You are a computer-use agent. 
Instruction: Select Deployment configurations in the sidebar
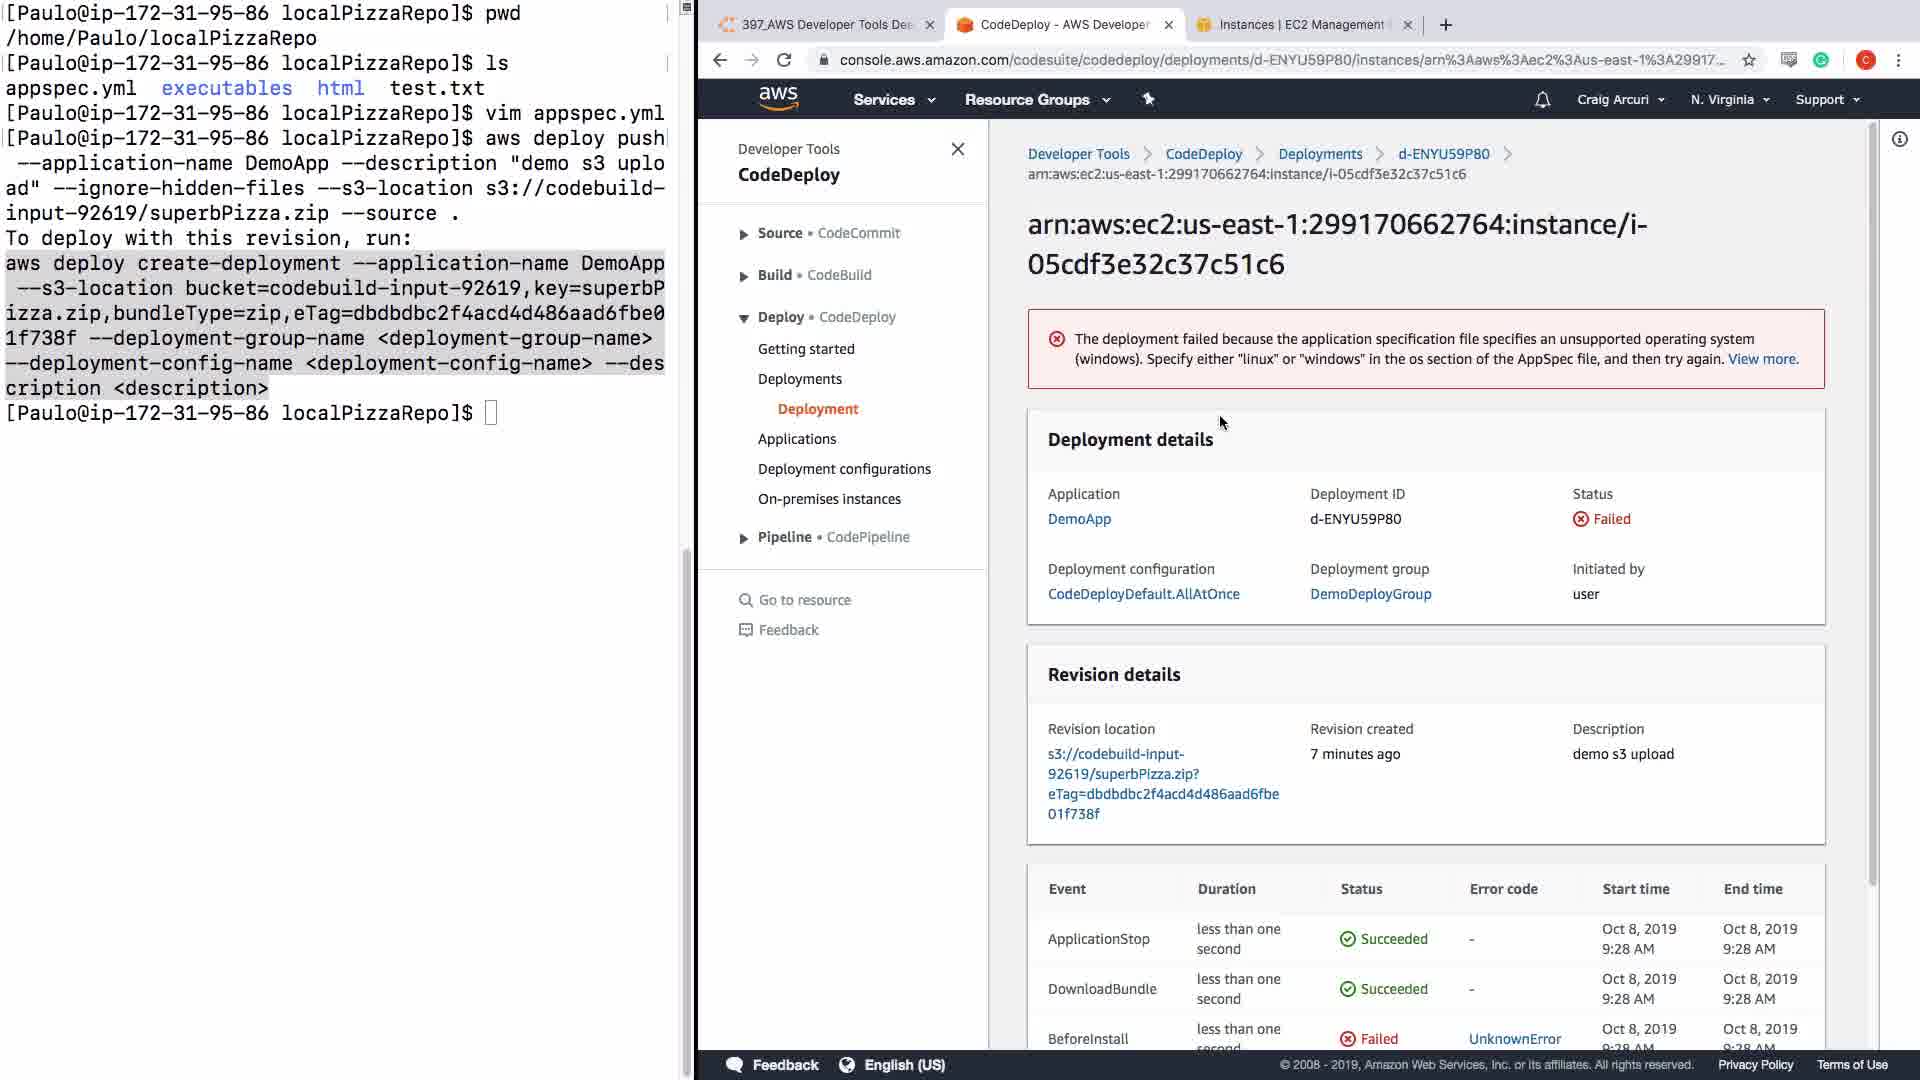point(843,469)
